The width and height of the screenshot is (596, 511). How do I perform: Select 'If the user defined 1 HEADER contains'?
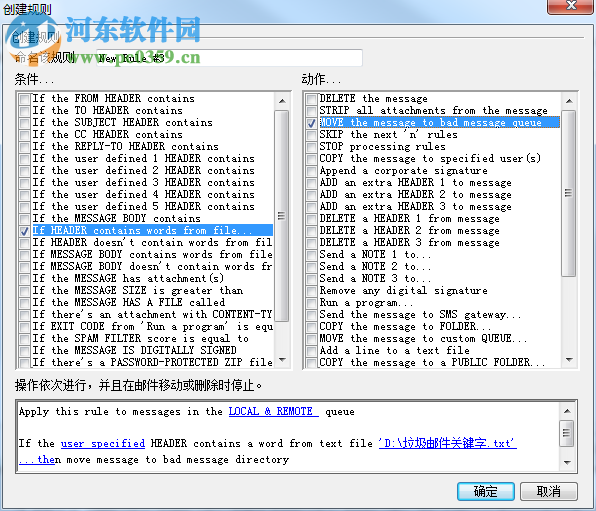coord(143,159)
